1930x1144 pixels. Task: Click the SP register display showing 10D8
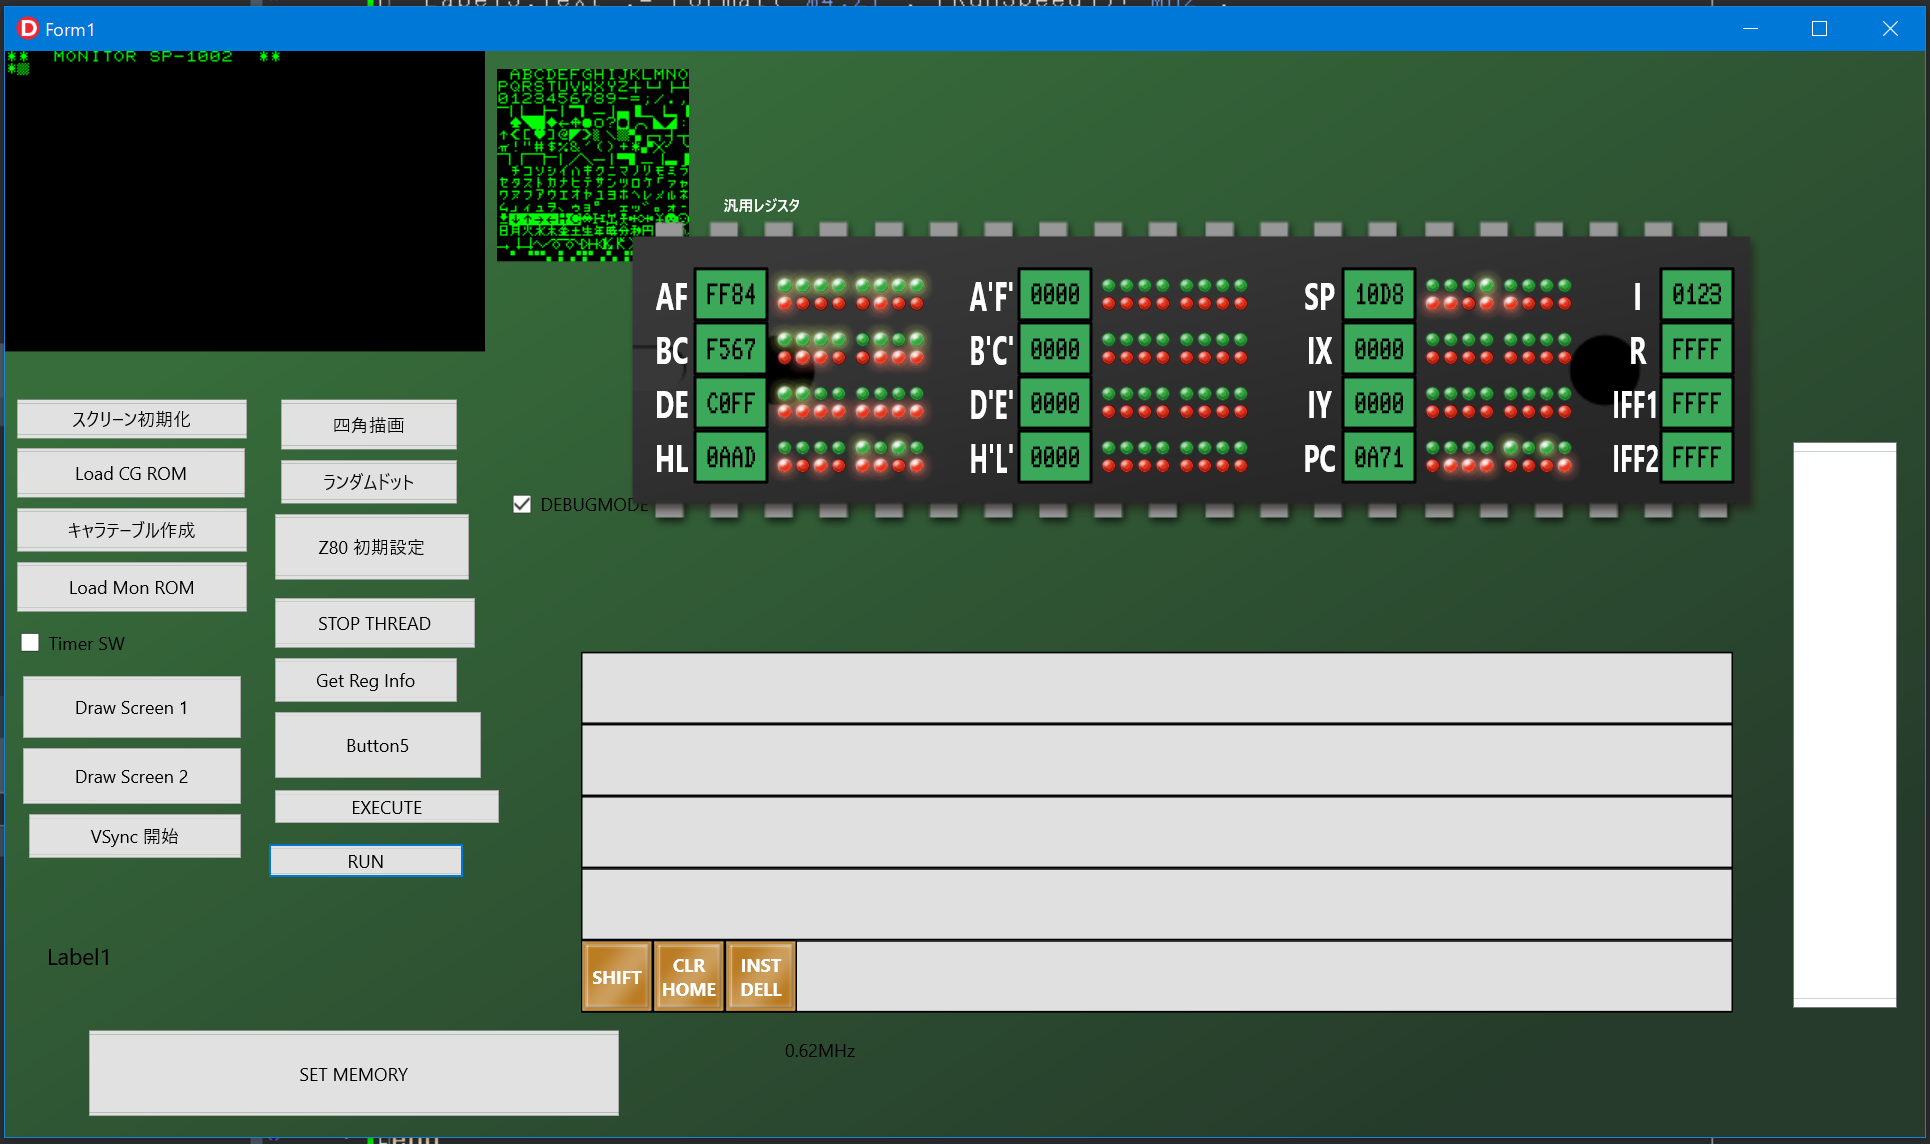(1378, 294)
